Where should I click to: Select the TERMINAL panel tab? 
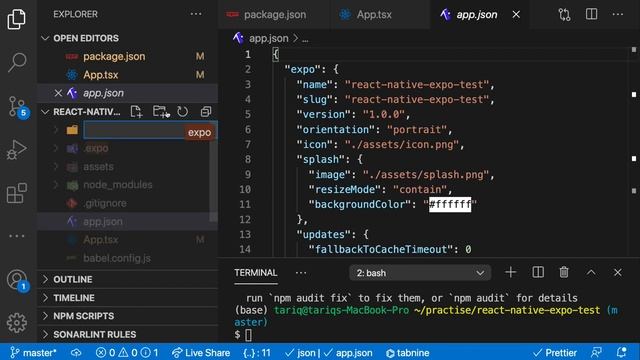(256, 273)
